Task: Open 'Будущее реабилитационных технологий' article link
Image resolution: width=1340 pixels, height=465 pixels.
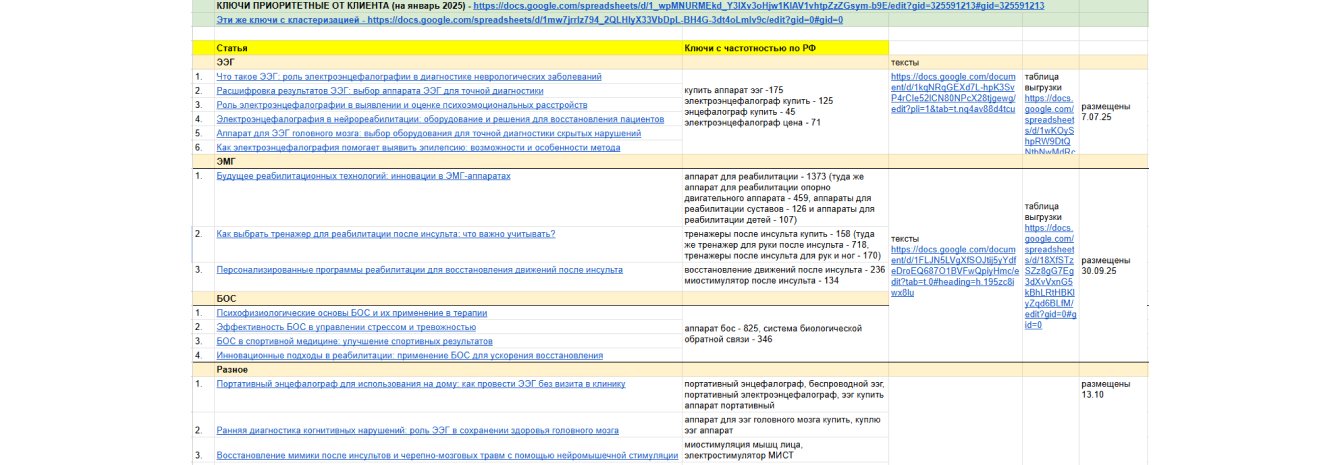Action: pos(363,175)
